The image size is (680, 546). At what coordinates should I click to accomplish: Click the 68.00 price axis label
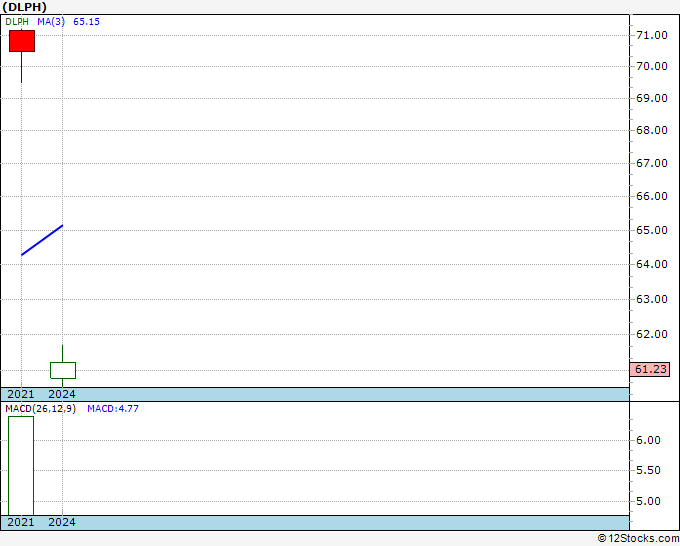click(x=651, y=130)
